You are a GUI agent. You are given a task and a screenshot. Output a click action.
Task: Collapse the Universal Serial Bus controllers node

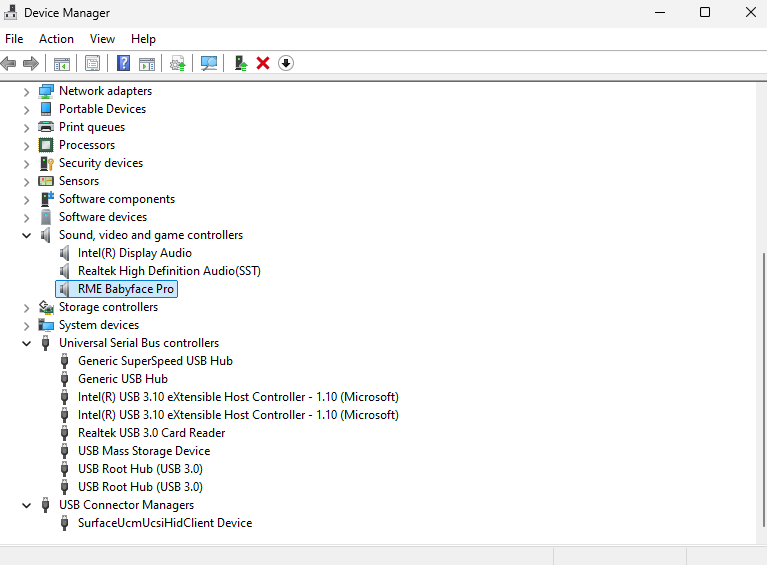(x=27, y=343)
